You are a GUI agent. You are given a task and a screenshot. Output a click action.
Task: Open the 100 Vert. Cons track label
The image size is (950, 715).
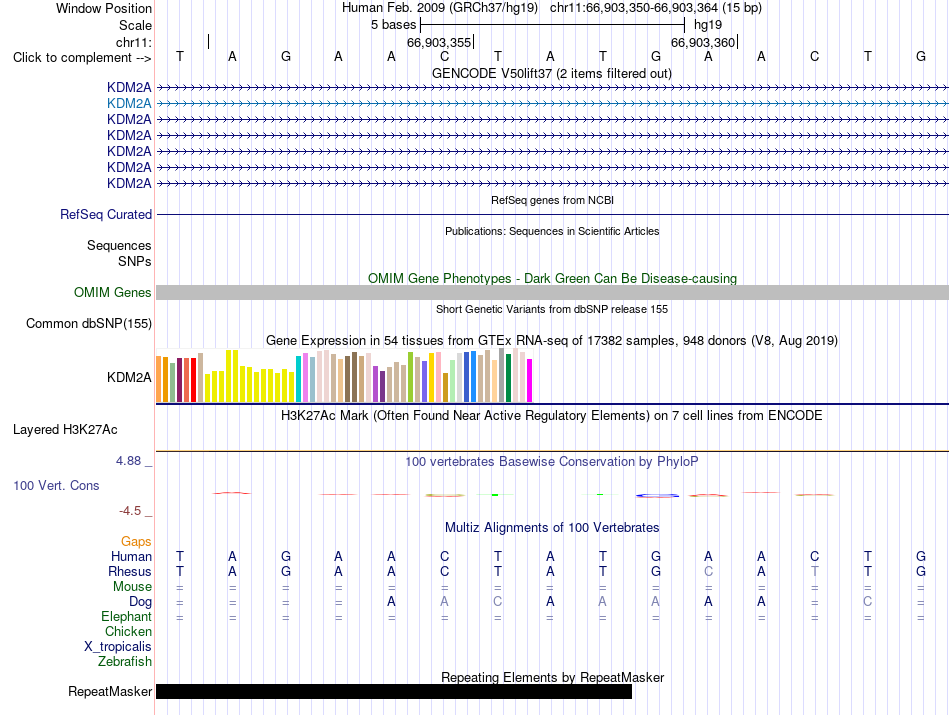pyautogui.click(x=56, y=485)
